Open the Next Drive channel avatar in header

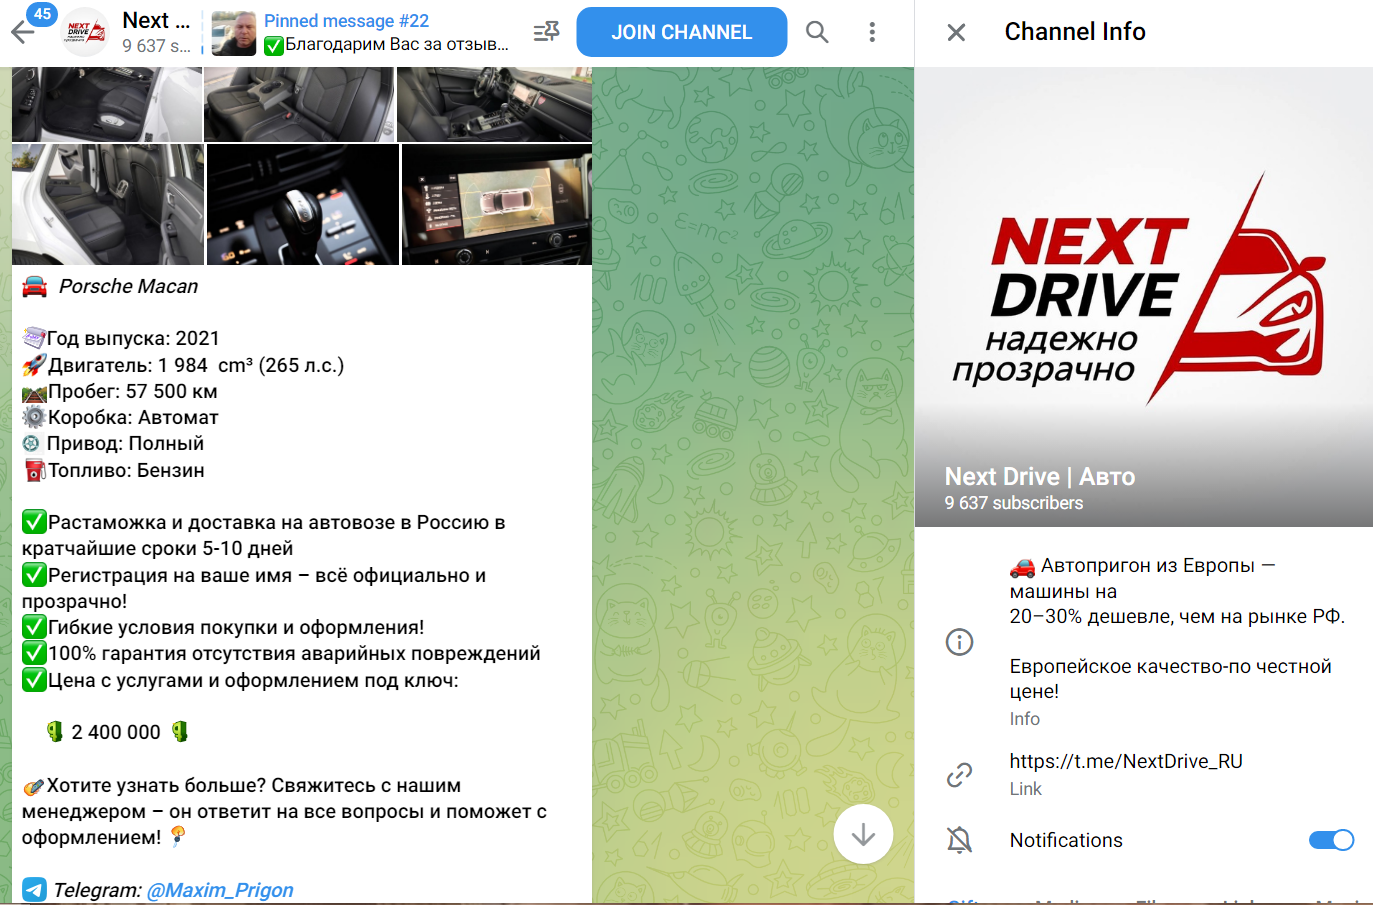[85, 32]
